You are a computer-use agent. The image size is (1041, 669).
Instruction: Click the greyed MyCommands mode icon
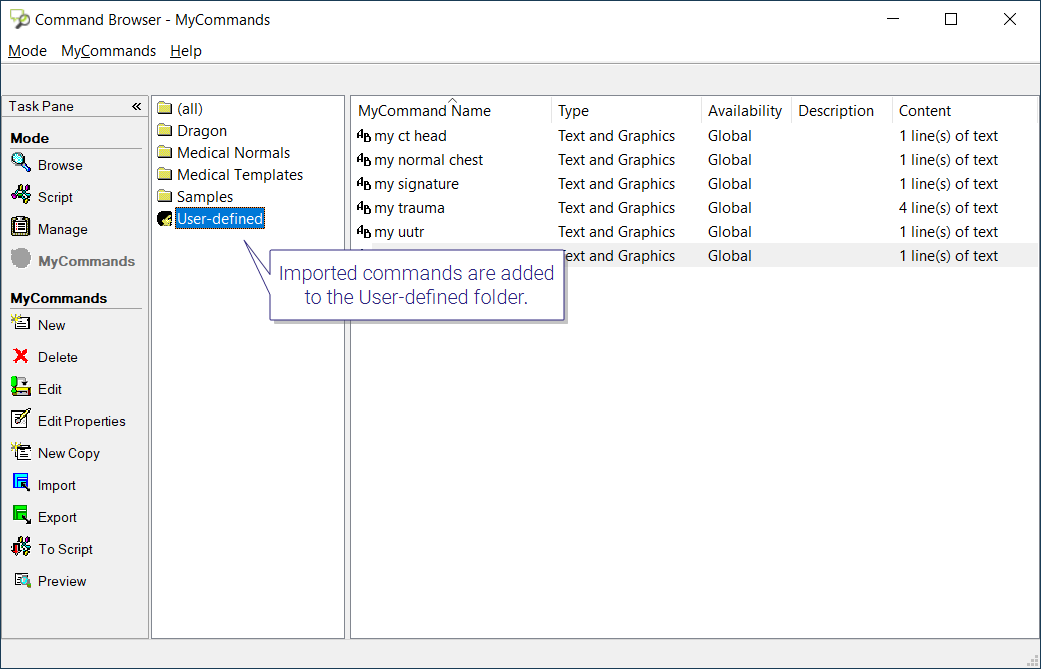tap(21, 258)
